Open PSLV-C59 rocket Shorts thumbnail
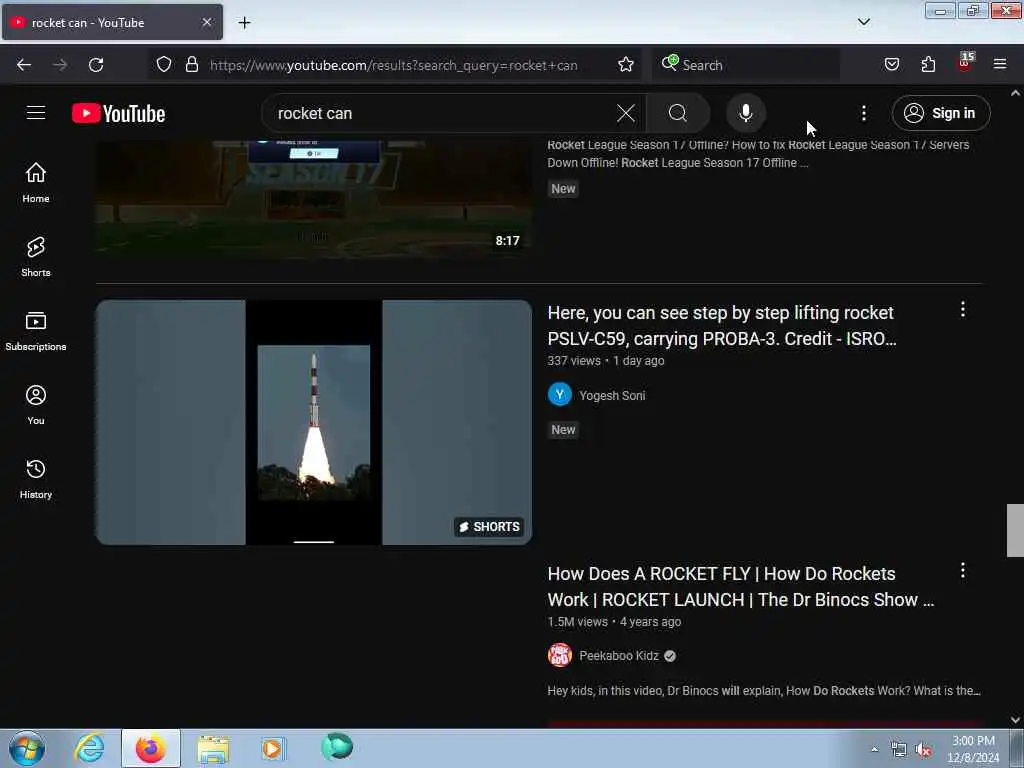 [314, 422]
